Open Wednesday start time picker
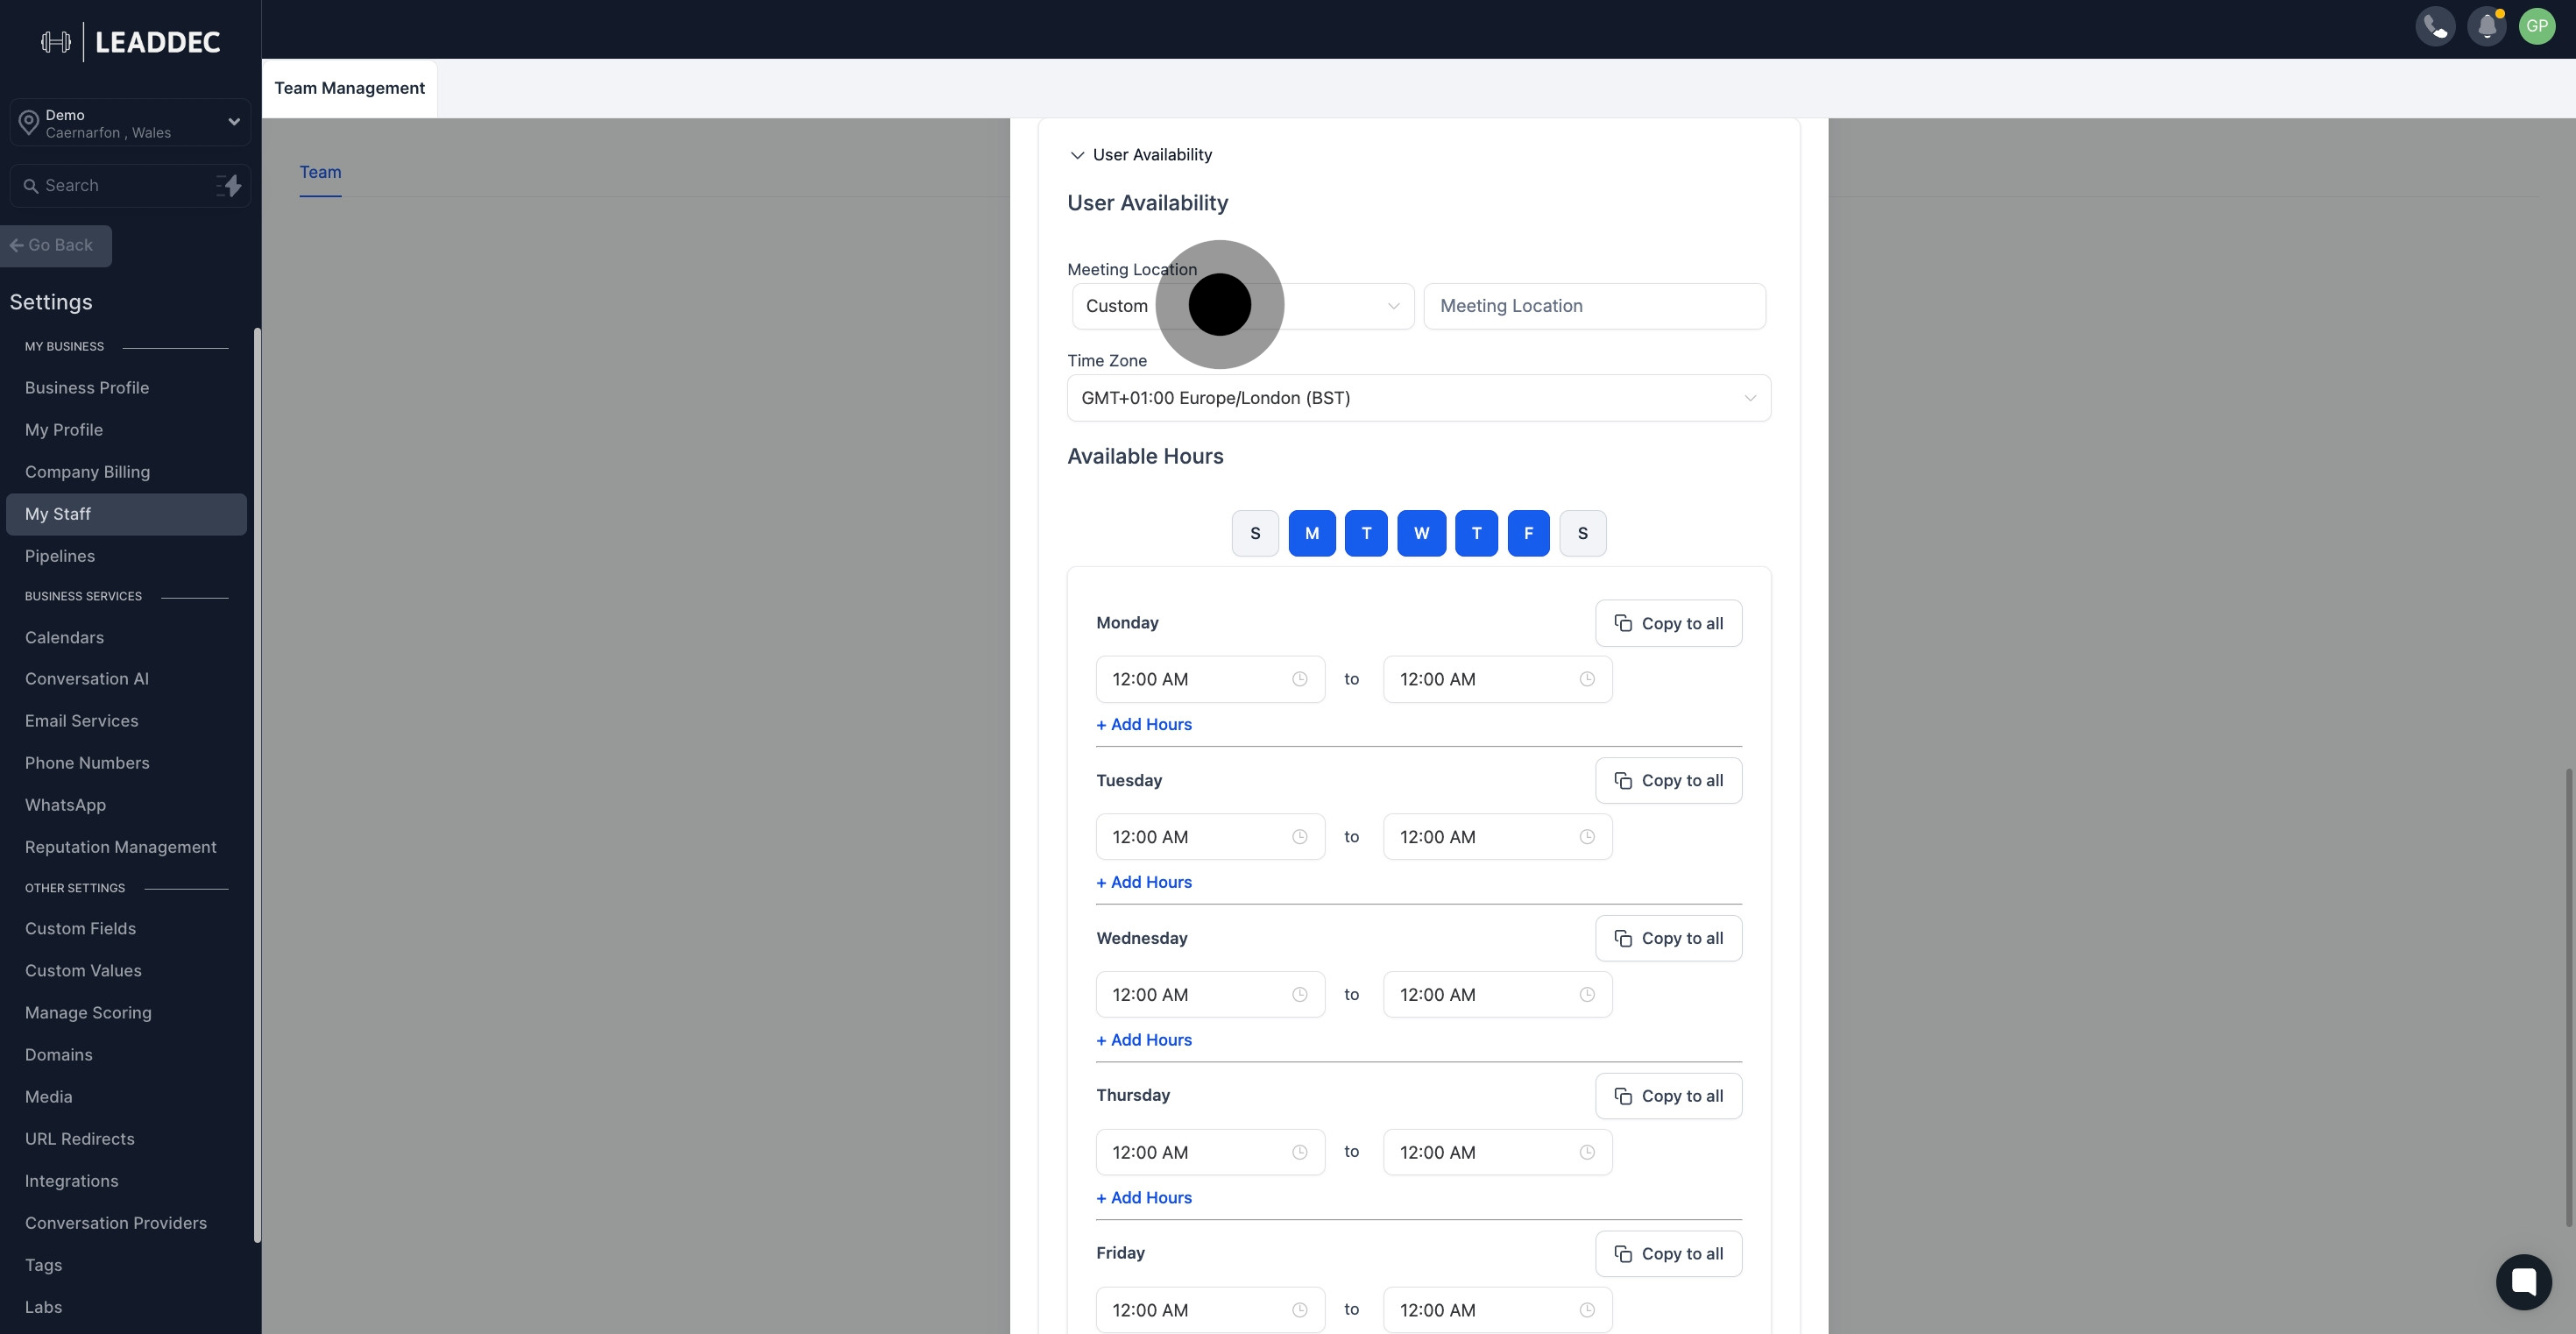The image size is (2576, 1334). coord(1210,995)
